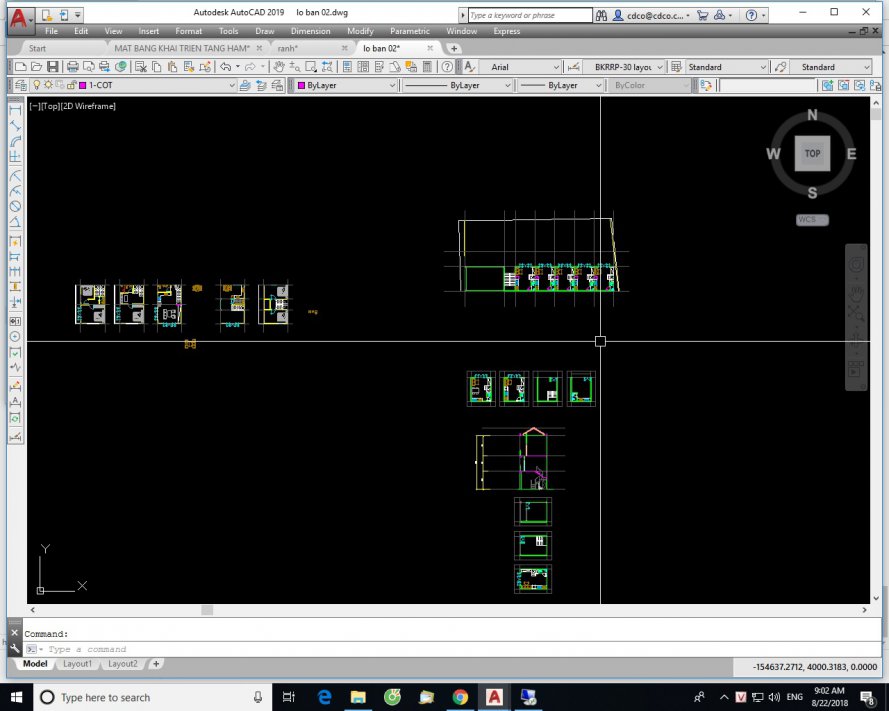
Task: Click the [2D Wireframe] visual style label
Action: (87, 106)
